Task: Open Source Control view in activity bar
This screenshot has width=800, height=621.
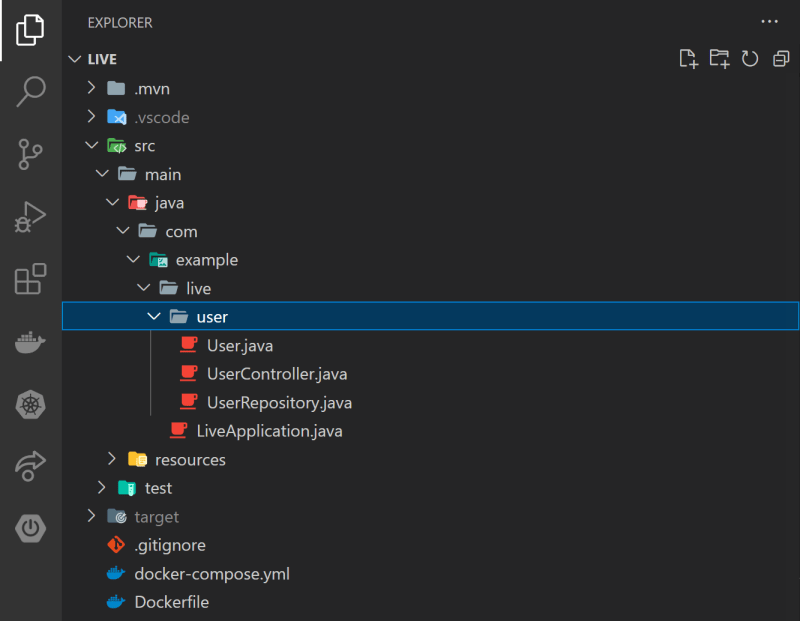Action: [x=30, y=154]
